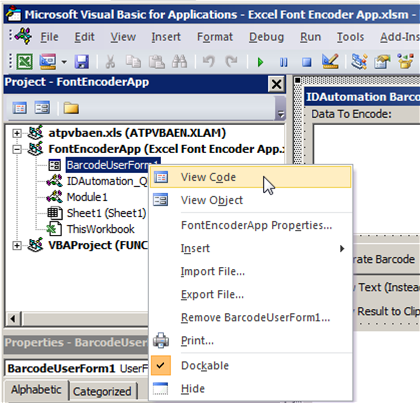Screen dimensions: 420x403
Task: Open the Run menu
Action: [310, 37]
